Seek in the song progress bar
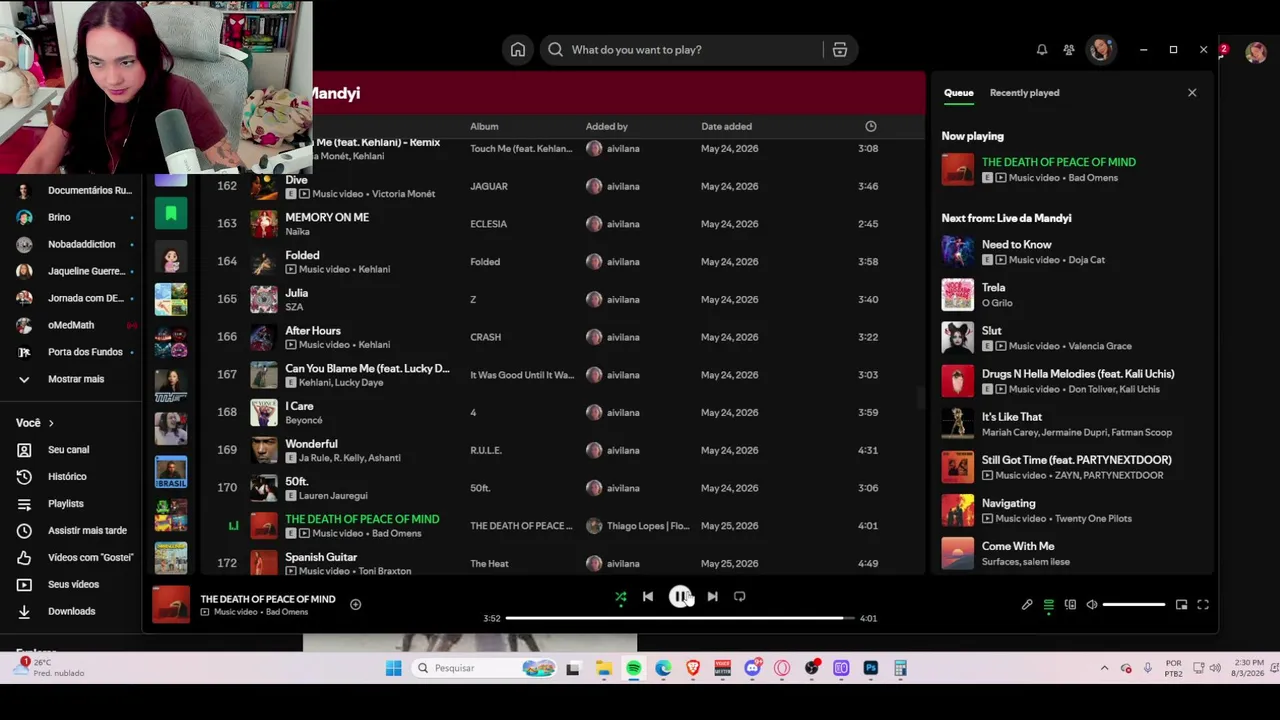The image size is (1280, 720). coord(680,619)
